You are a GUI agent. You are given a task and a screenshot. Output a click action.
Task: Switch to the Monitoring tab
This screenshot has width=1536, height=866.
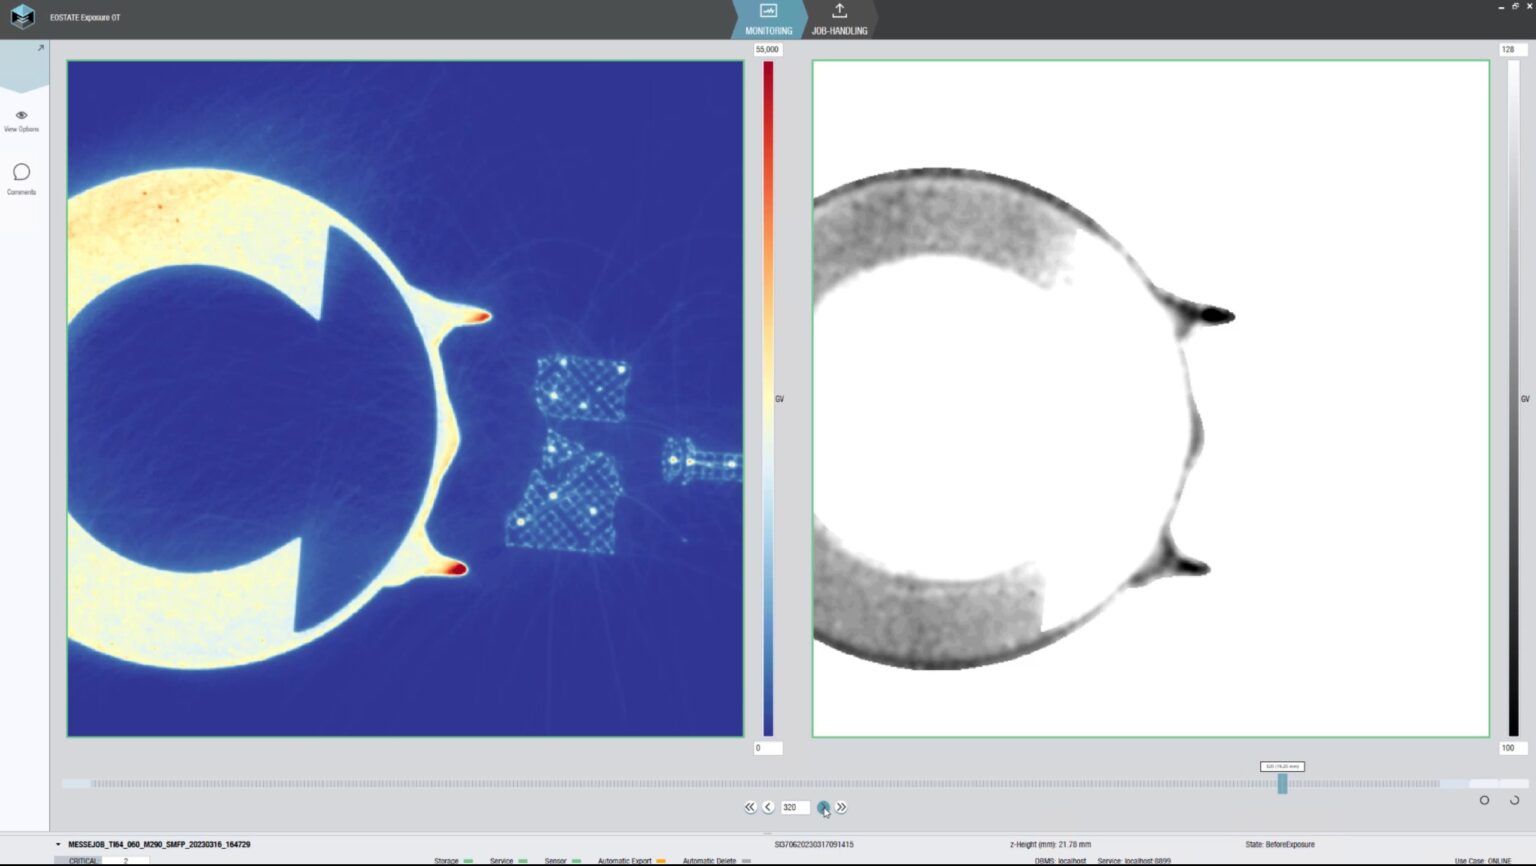pos(768,20)
